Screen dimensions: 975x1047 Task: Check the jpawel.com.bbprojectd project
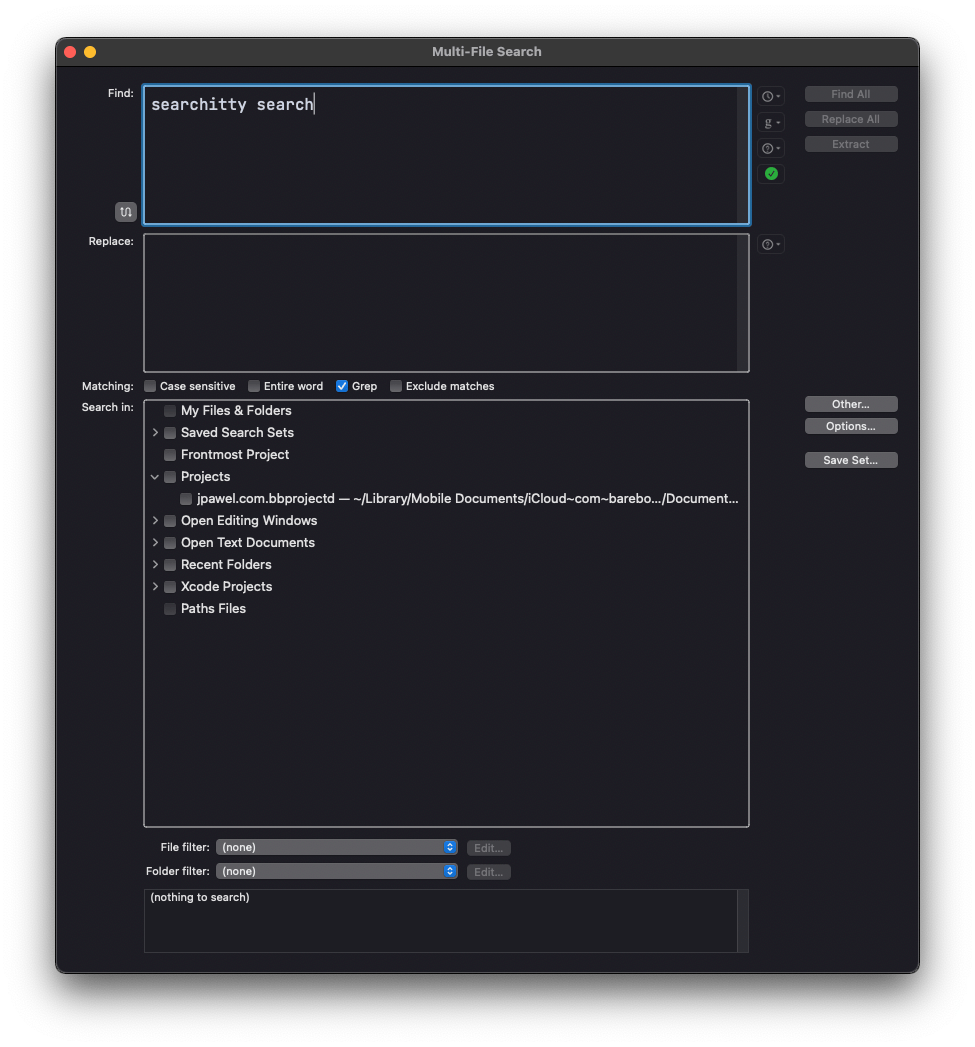186,499
